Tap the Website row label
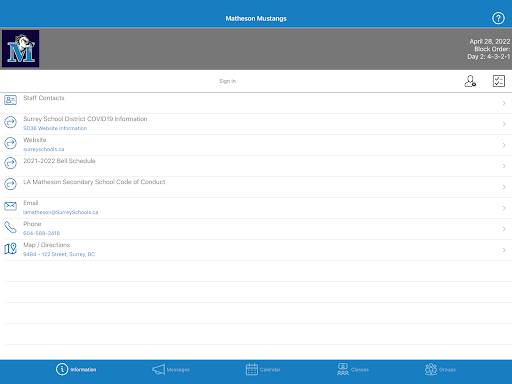Screen dimensions: 512x384 35,140
